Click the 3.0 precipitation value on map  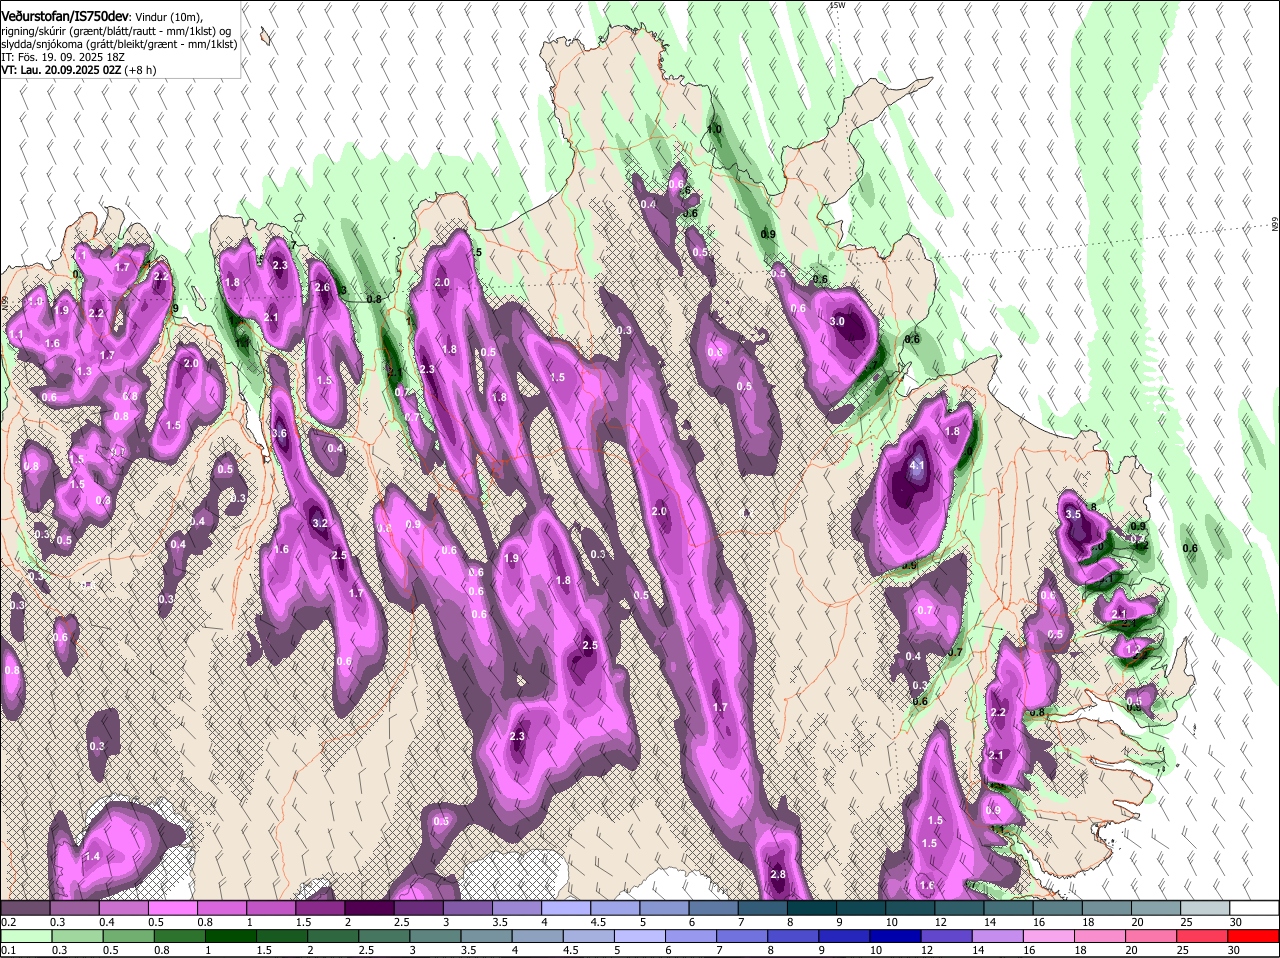(x=838, y=322)
